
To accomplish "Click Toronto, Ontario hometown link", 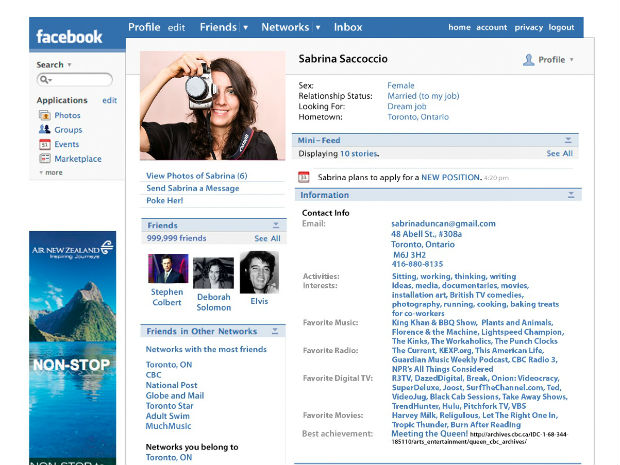I will coord(418,117).
